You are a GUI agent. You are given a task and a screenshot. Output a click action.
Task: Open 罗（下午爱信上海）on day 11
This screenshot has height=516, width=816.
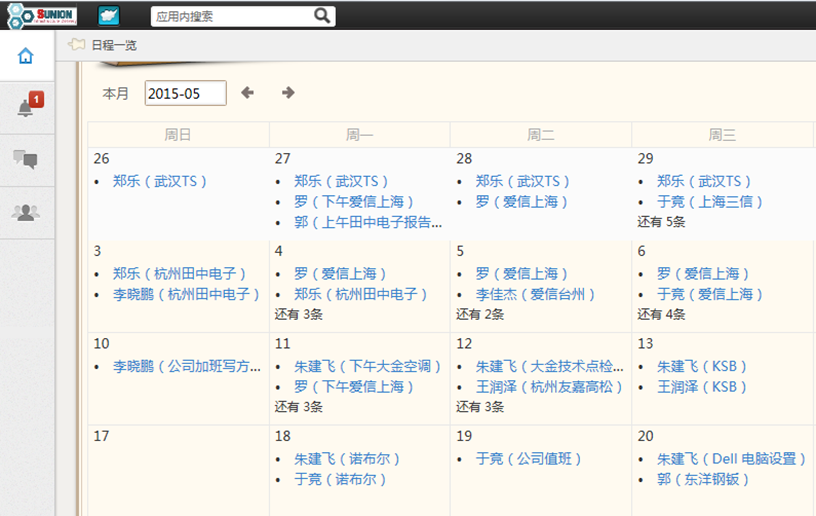(353, 387)
